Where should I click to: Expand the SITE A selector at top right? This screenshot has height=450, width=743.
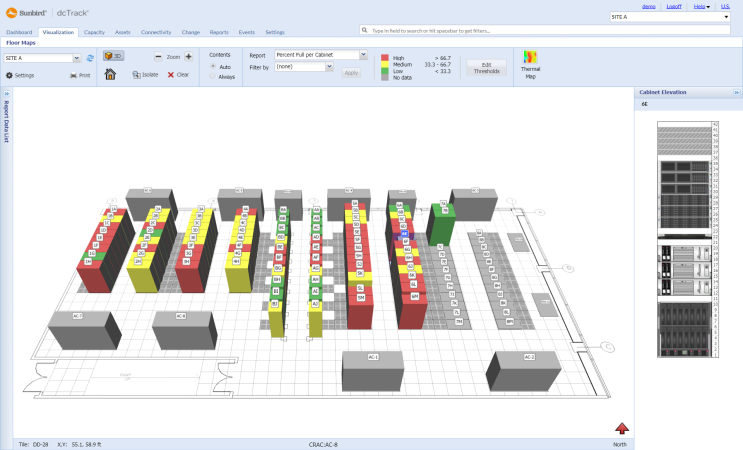click(x=670, y=17)
